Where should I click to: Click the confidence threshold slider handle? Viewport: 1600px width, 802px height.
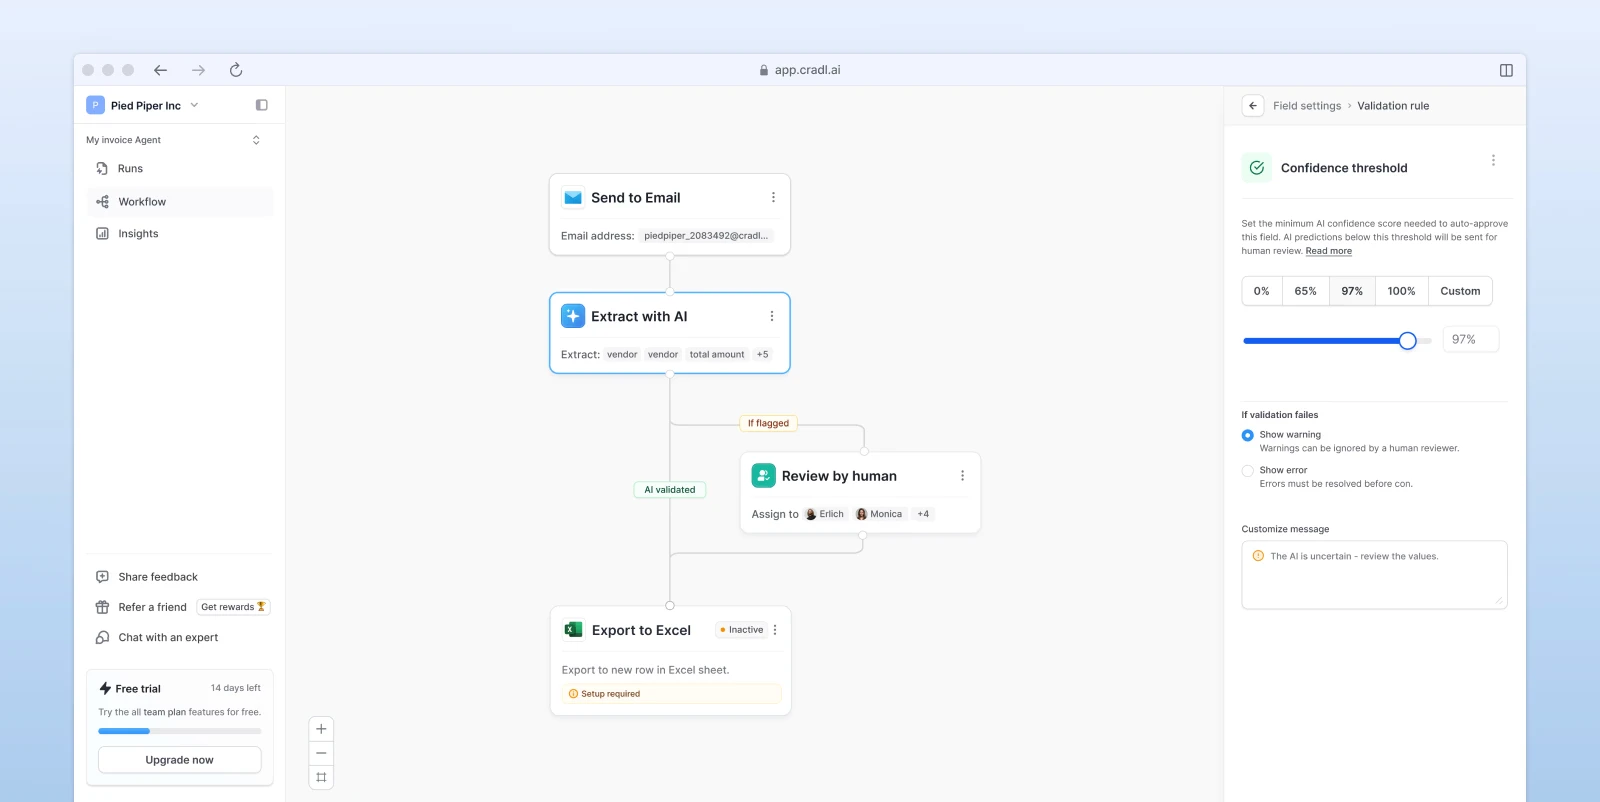1407,341
